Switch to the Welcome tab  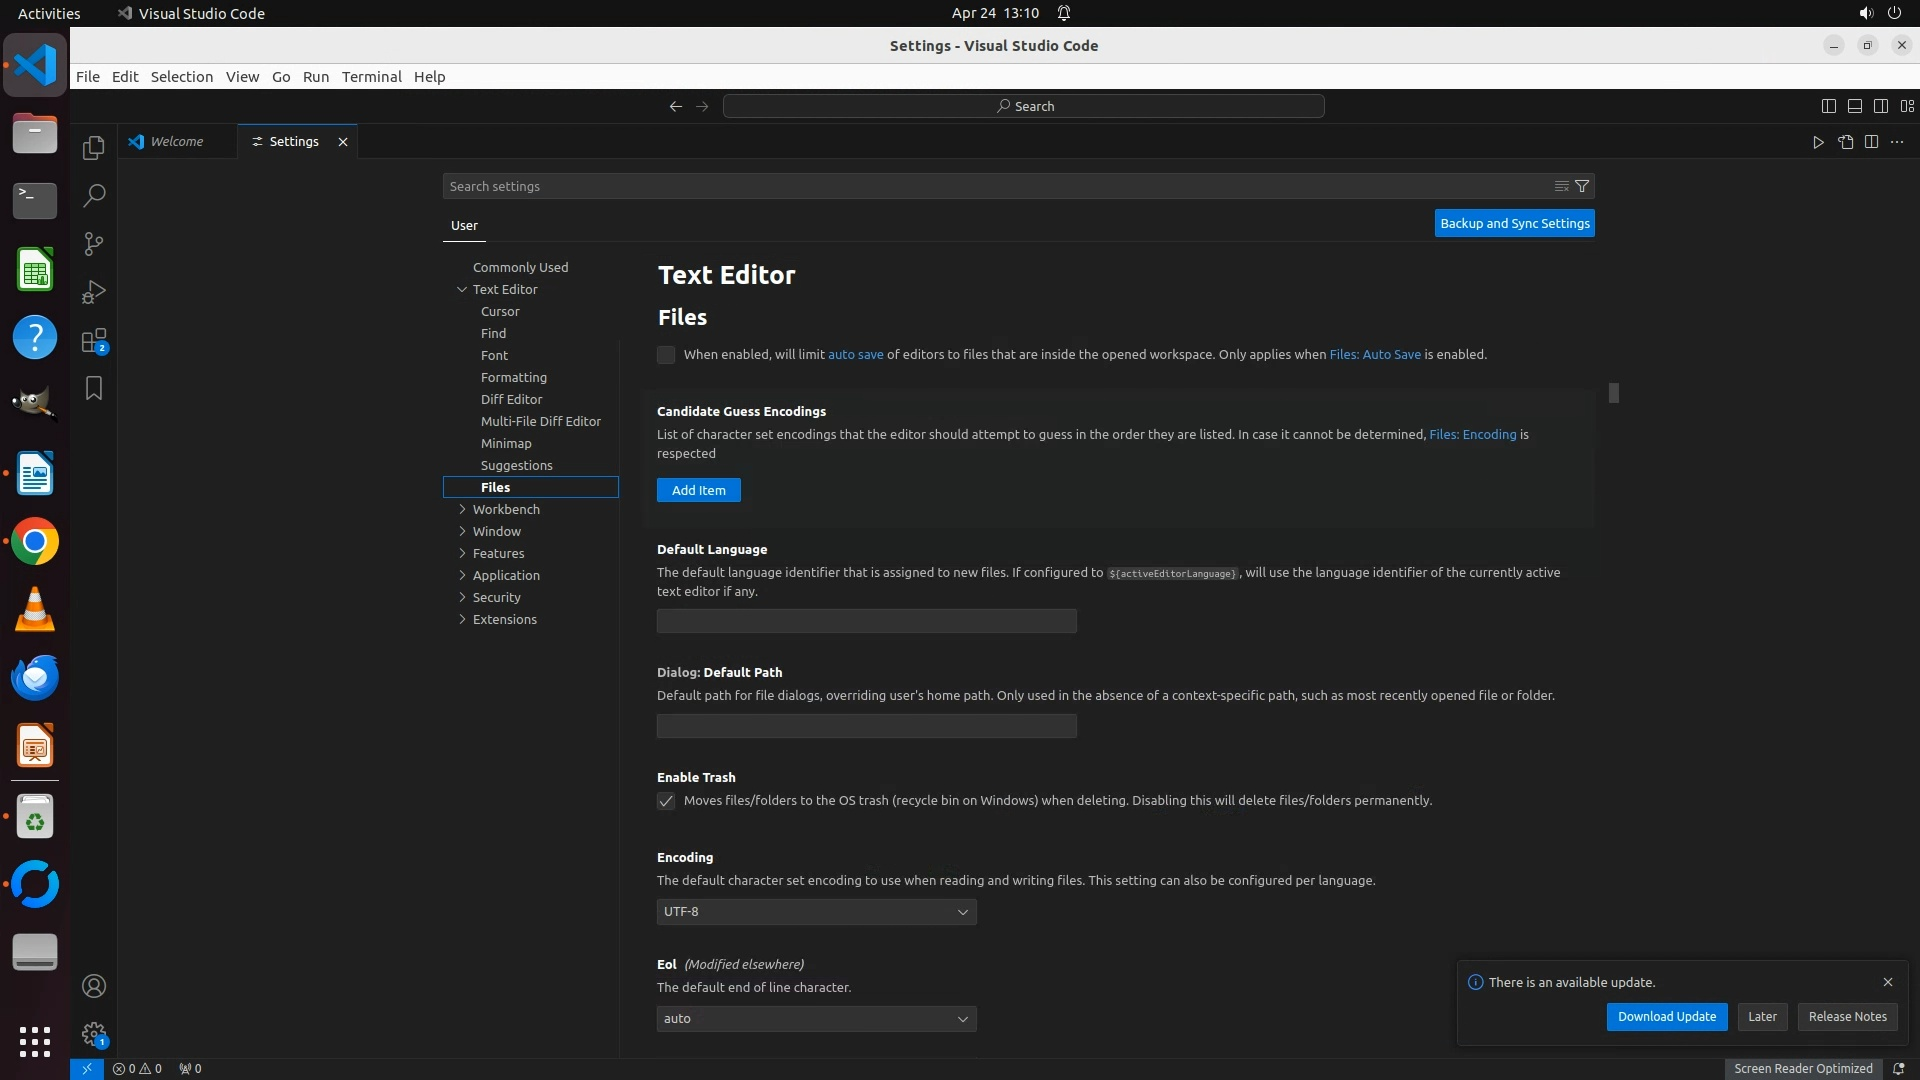coord(177,142)
